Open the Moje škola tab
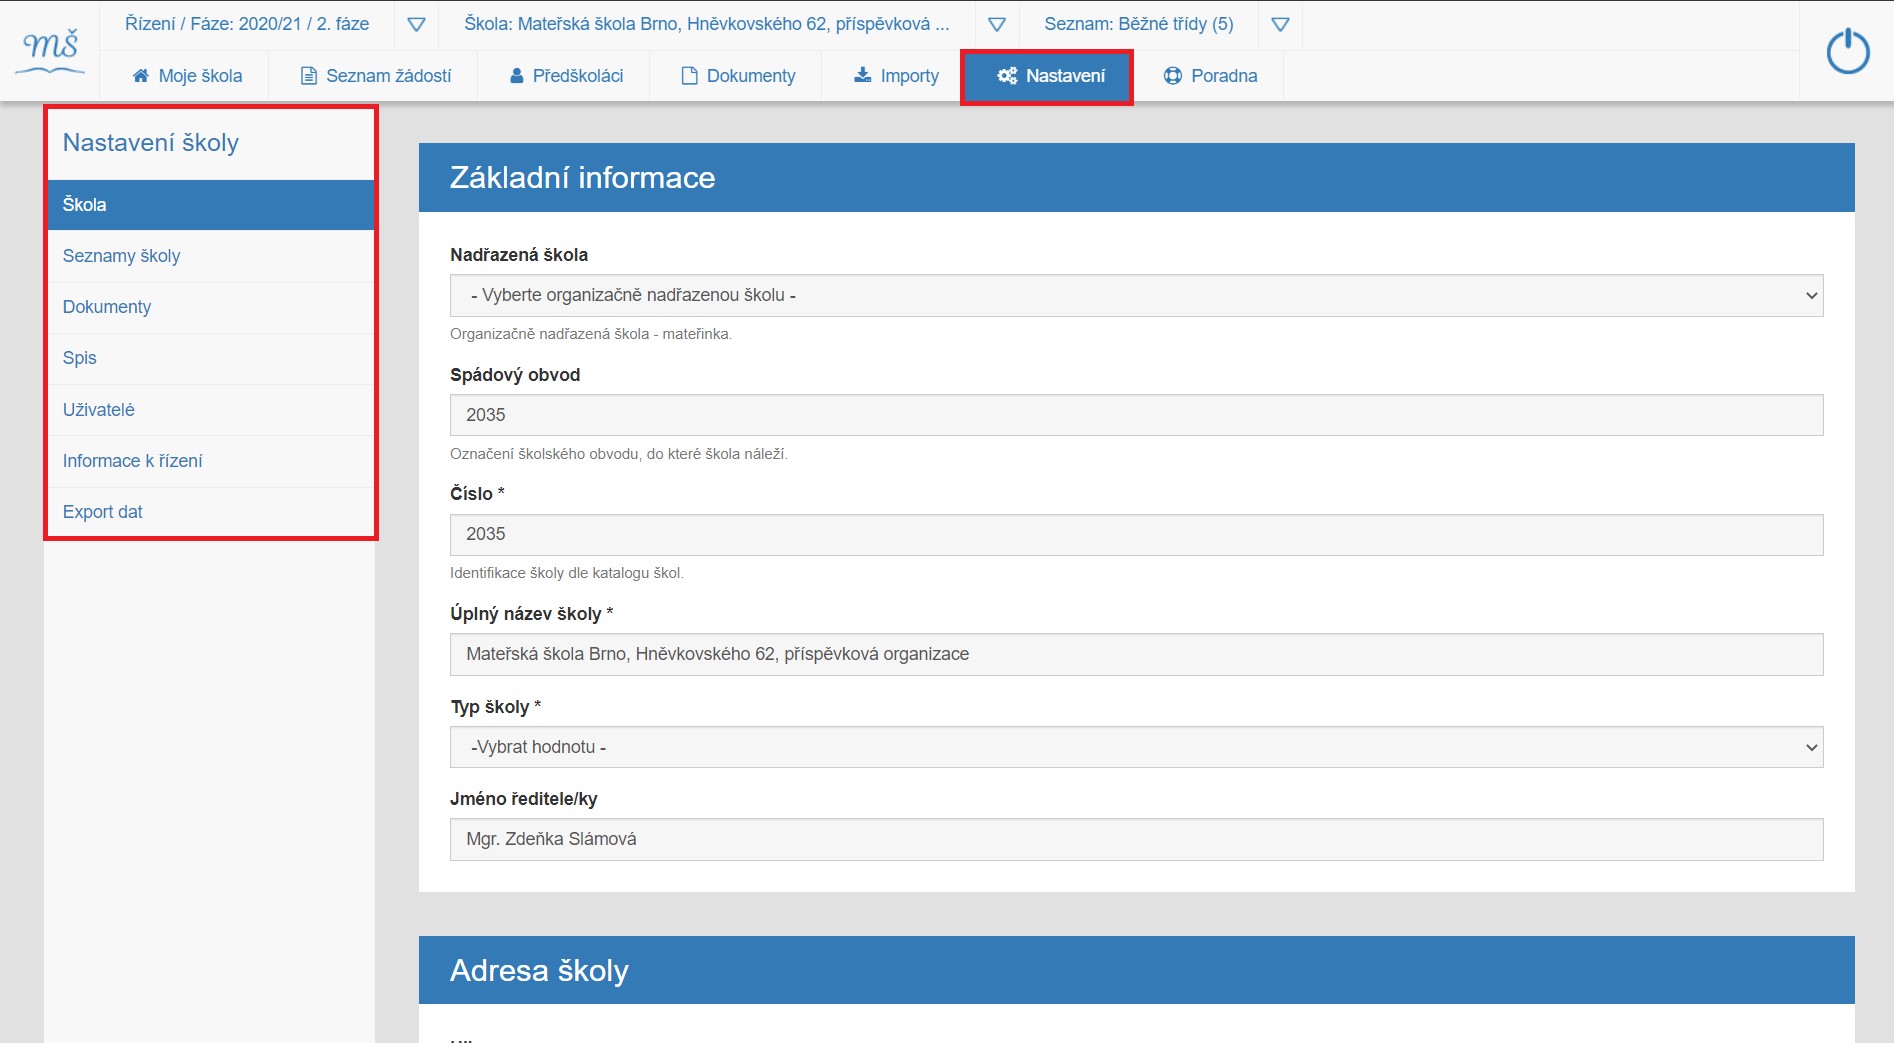 187,76
